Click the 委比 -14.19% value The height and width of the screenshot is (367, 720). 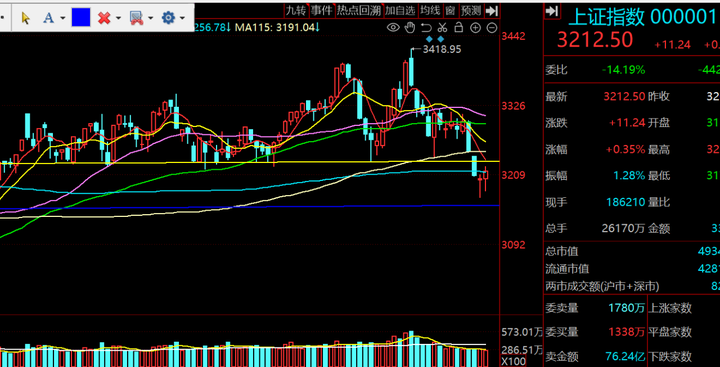point(624,70)
